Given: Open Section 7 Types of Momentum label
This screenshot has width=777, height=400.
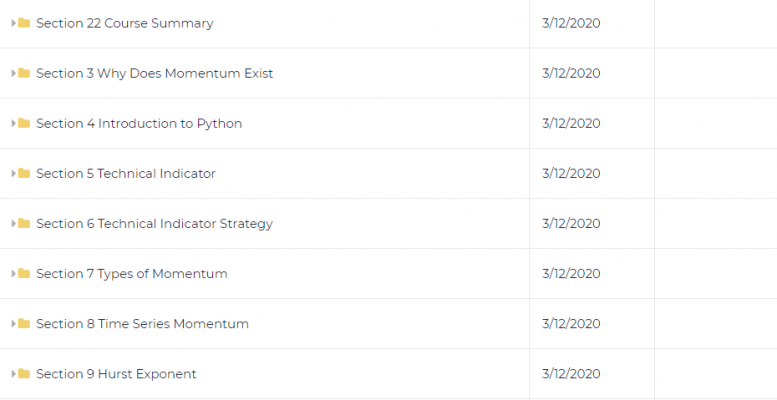Looking at the screenshot, I should coord(131,274).
